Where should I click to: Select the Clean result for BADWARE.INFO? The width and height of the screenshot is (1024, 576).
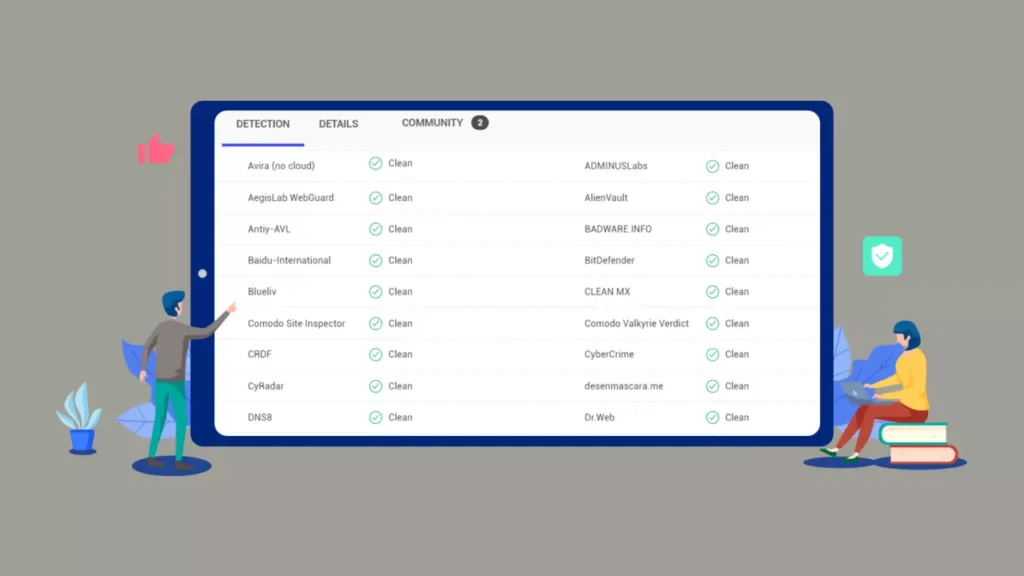[737, 229]
